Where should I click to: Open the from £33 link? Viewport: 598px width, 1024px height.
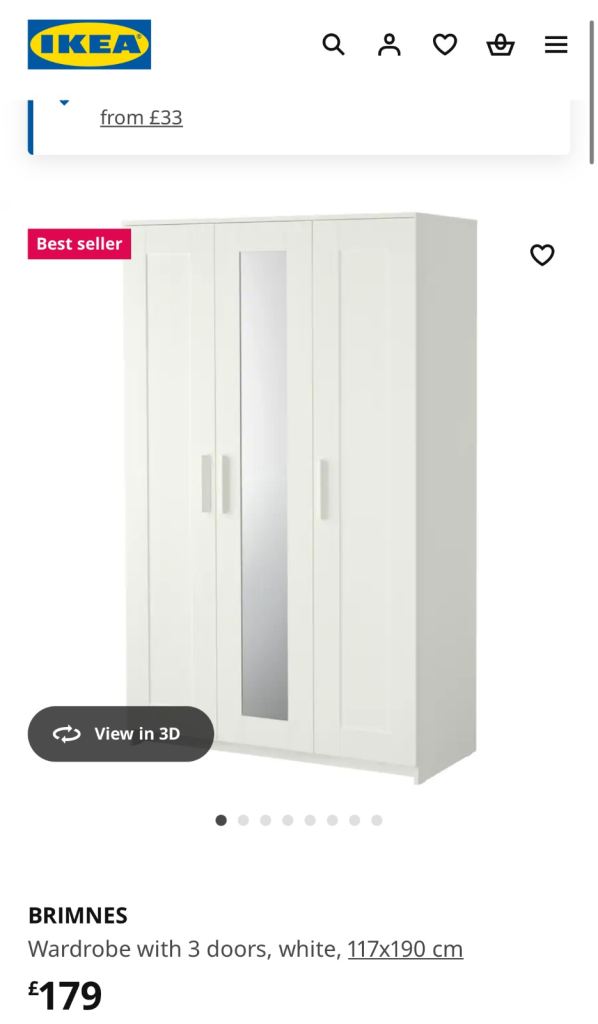pos(141,118)
